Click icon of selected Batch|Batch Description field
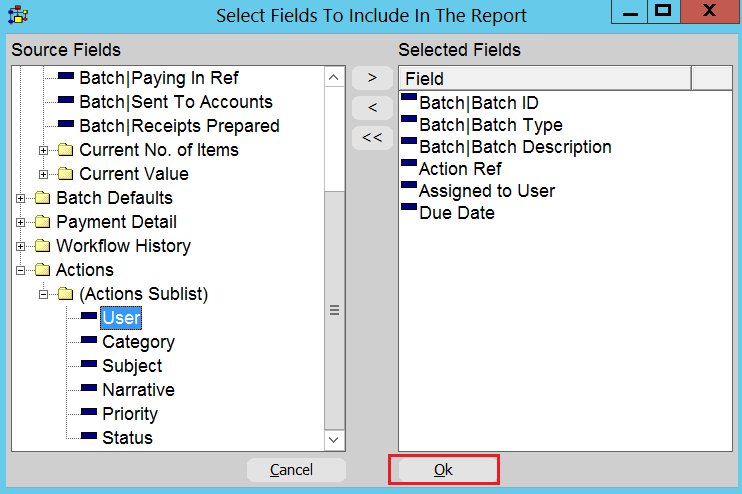The width and height of the screenshot is (742, 494). (409, 141)
